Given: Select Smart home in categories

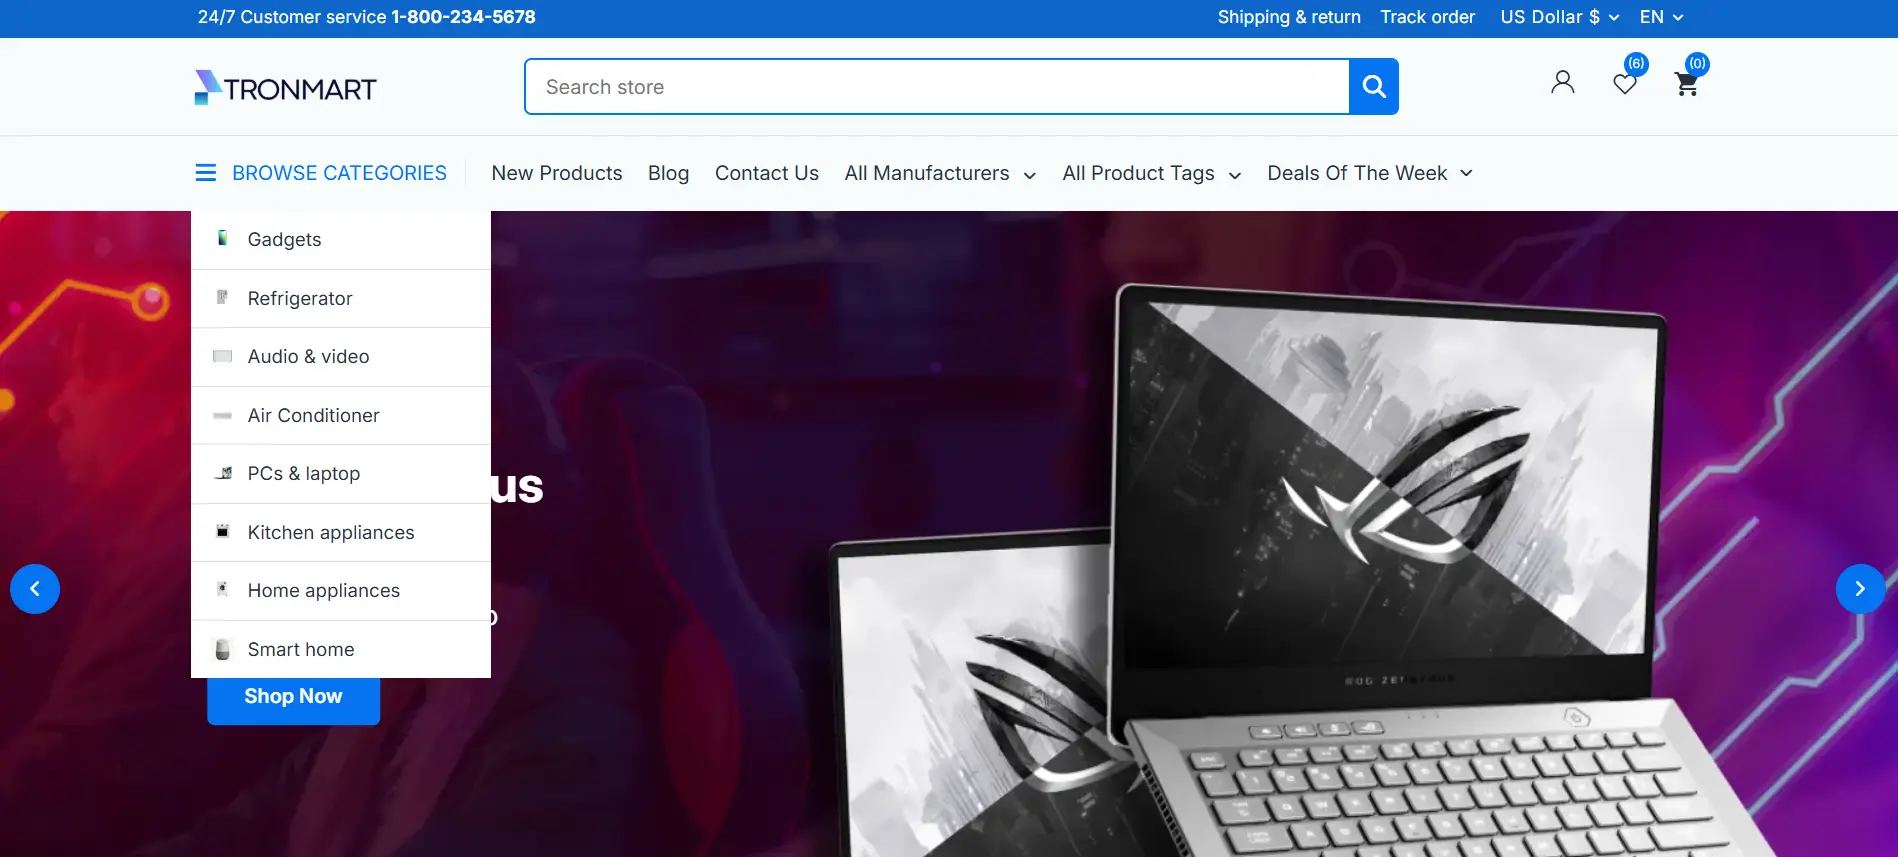Looking at the screenshot, I should click(x=341, y=649).
